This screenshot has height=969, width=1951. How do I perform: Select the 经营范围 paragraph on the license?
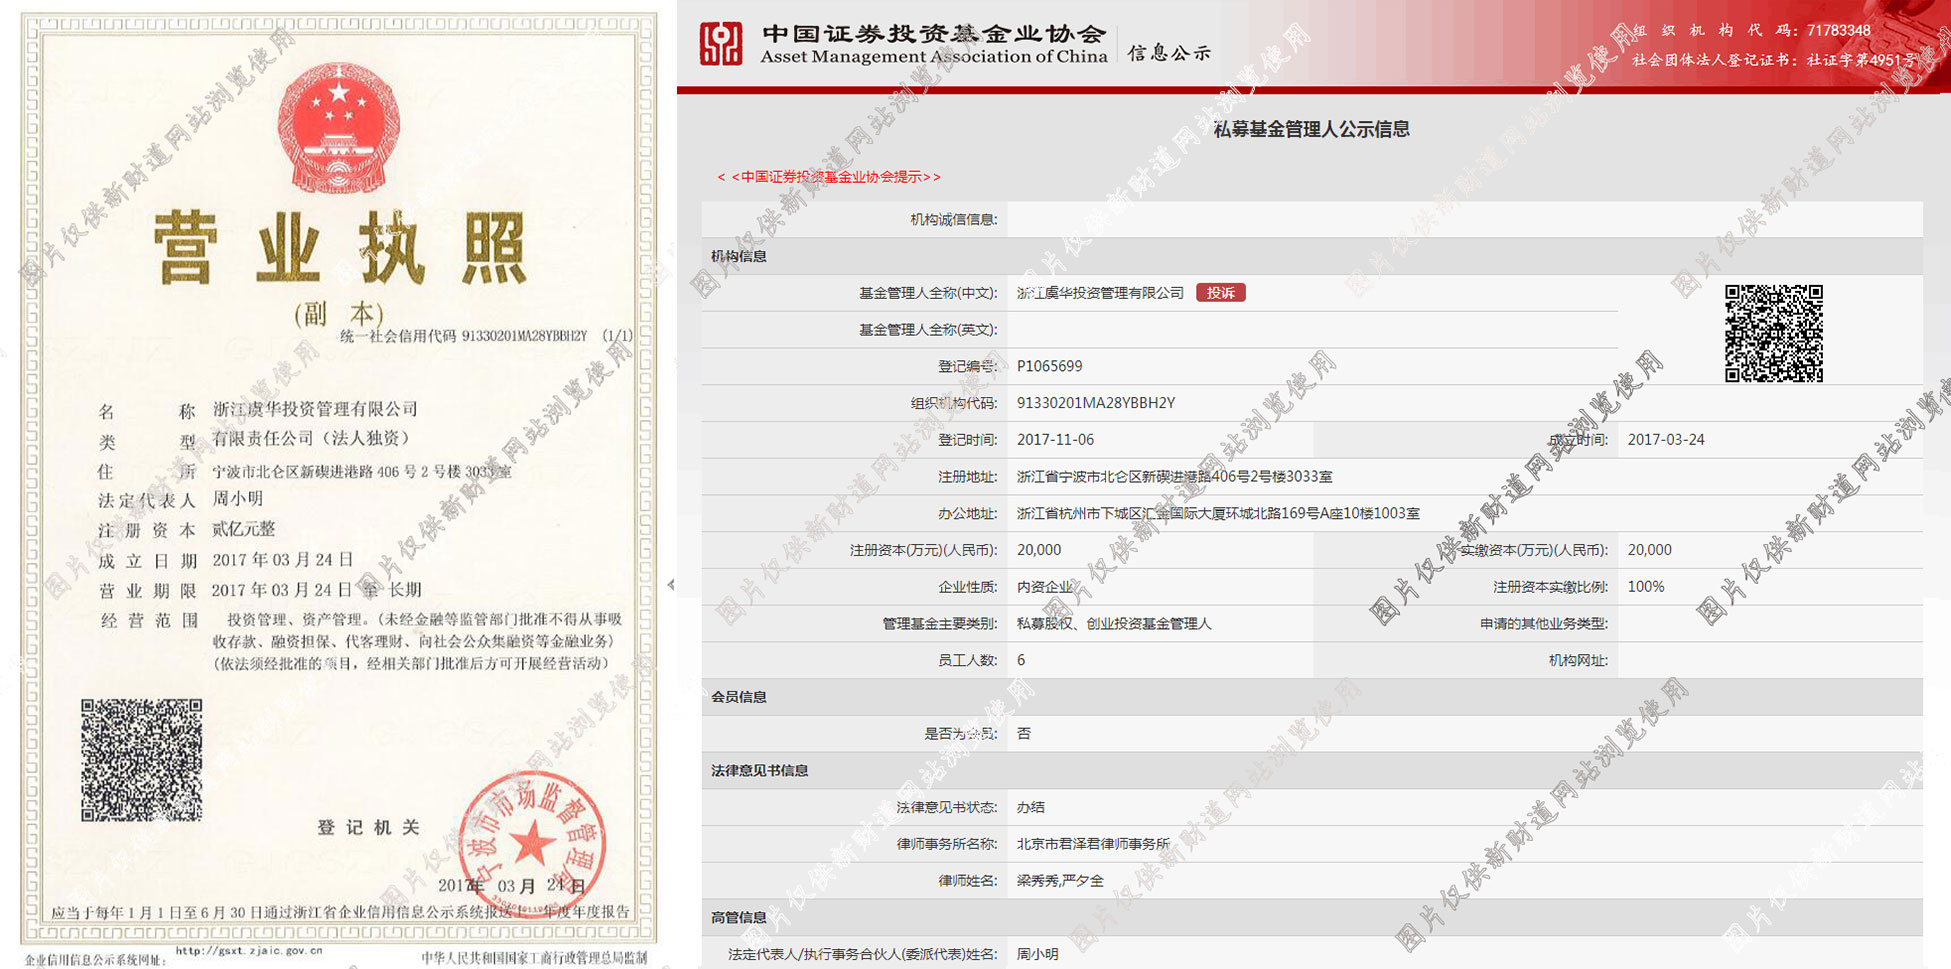coord(418,641)
